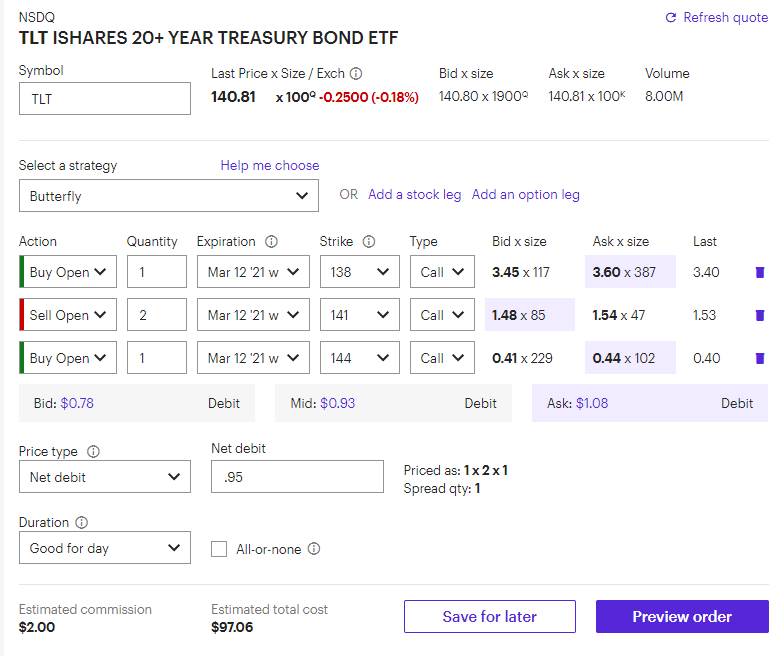The height and width of the screenshot is (656, 780).
Task: Open the 141 strike dropdown
Action: coord(360,315)
